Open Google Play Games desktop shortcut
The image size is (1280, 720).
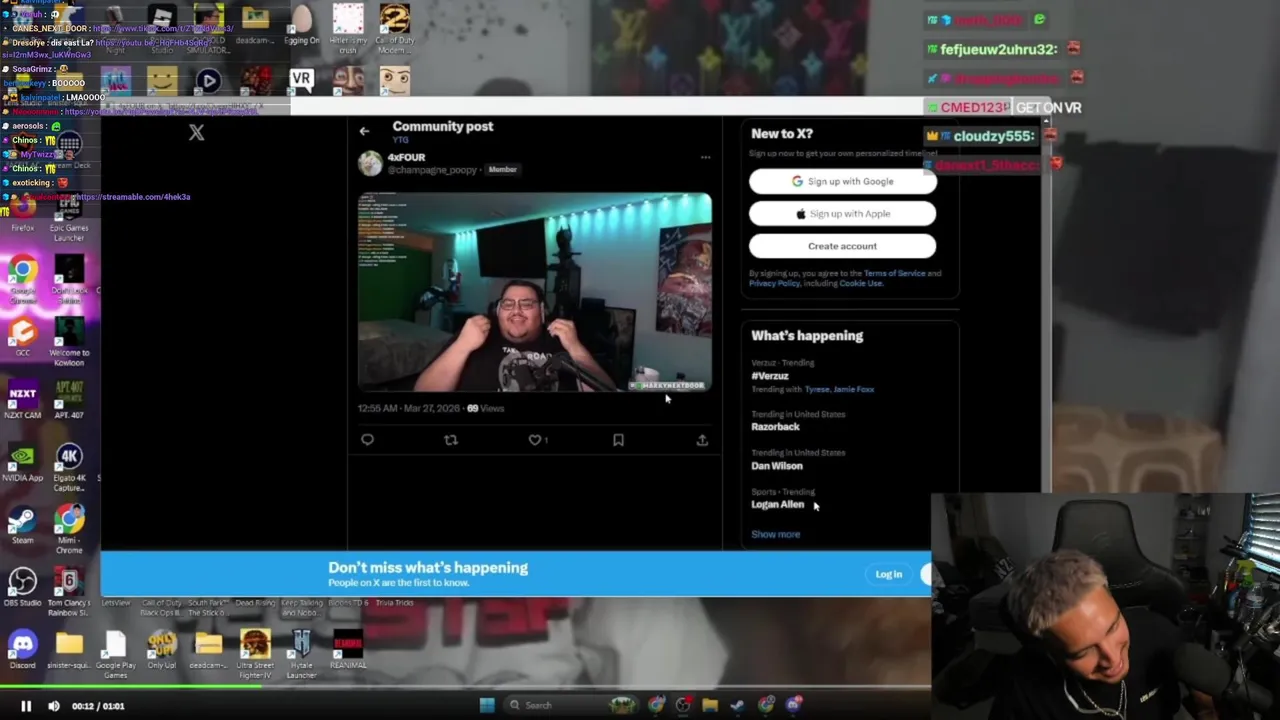[x=115, y=654]
